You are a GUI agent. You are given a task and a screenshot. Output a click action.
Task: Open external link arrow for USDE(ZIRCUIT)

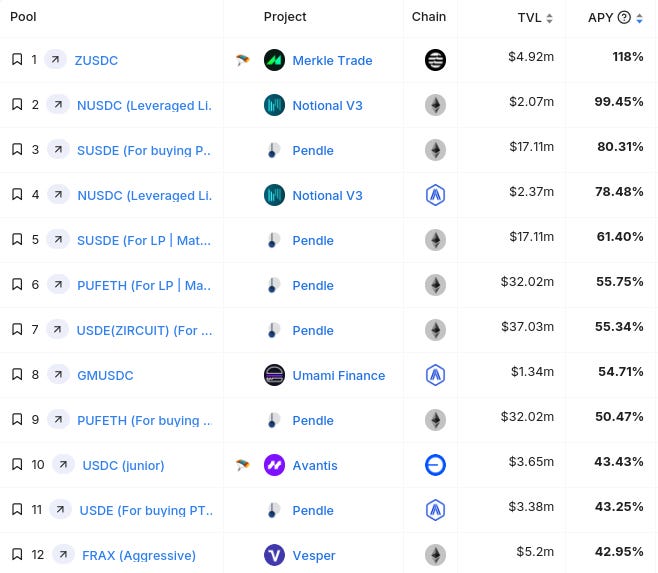click(57, 330)
